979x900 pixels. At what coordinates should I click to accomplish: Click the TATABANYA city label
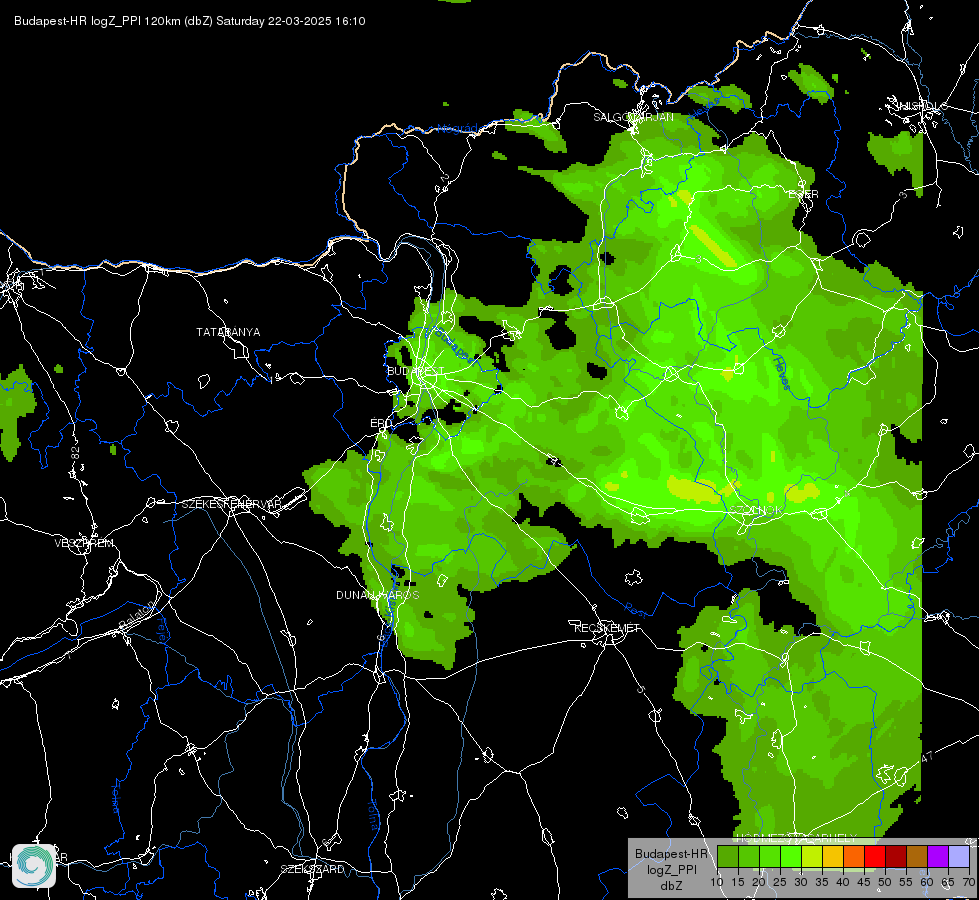[x=228, y=332]
